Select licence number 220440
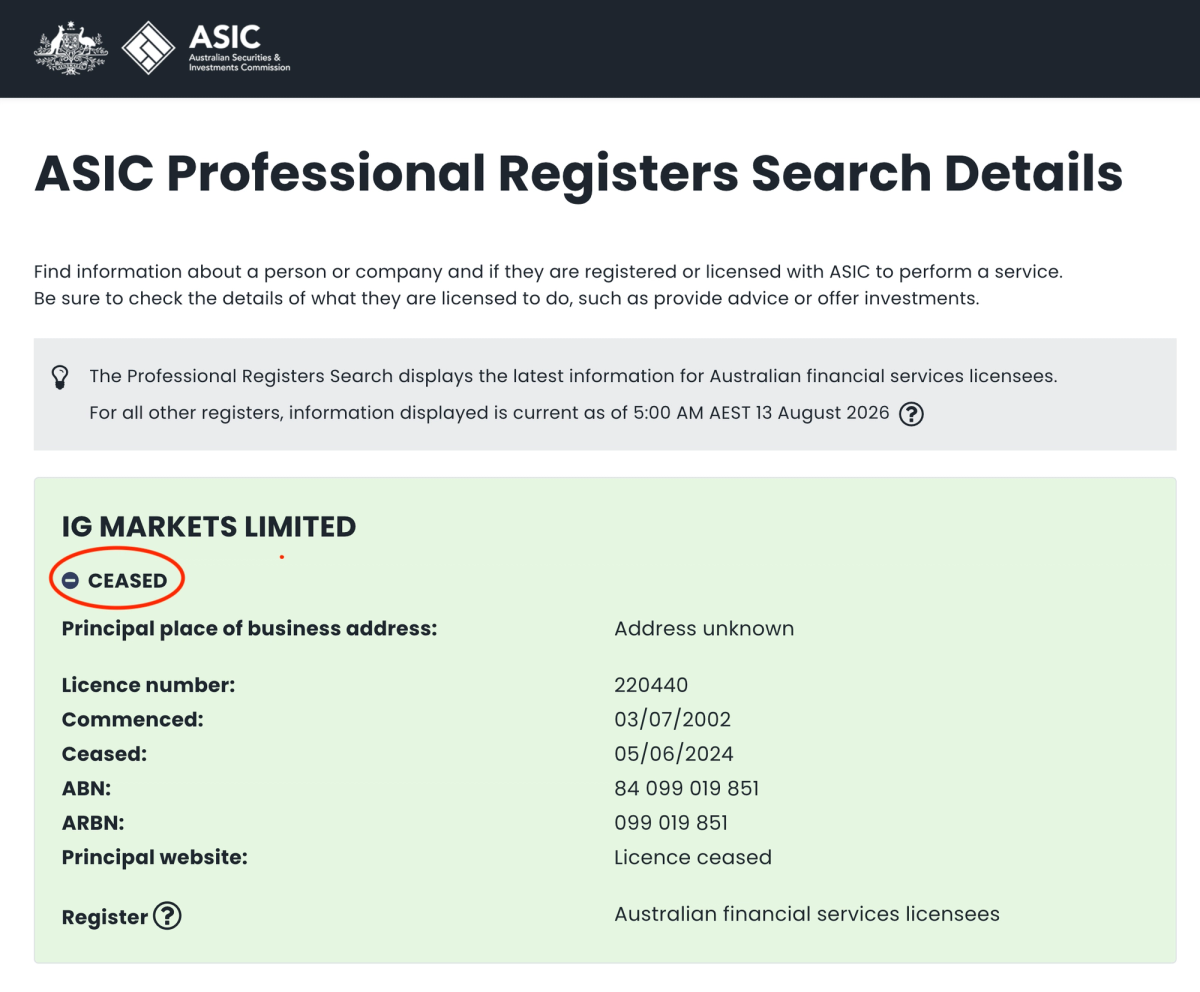 [651, 685]
